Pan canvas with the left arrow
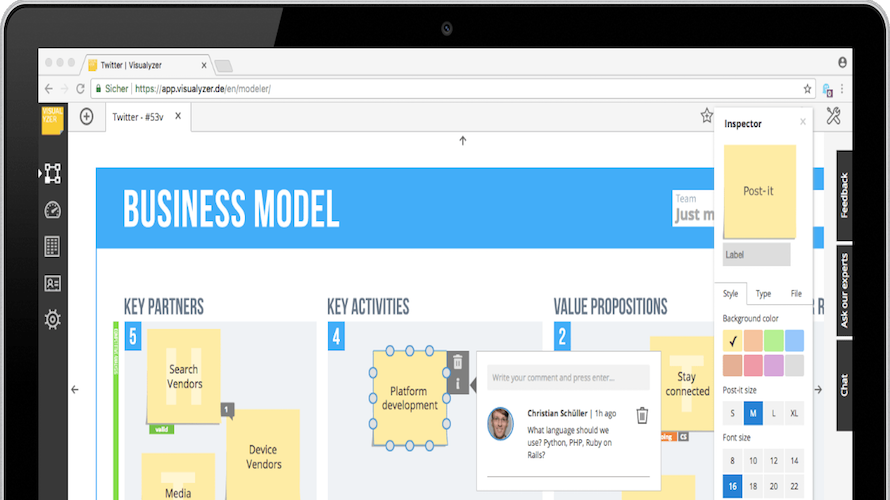The width and height of the screenshot is (890, 500). pos(75,389)
